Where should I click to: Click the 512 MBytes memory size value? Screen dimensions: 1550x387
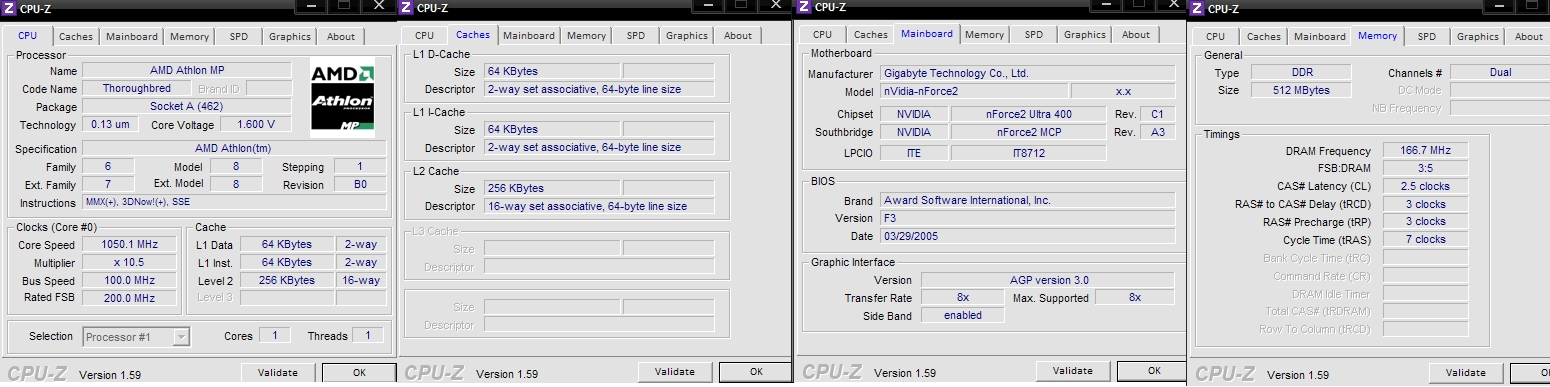click(x=1300, y=91)
